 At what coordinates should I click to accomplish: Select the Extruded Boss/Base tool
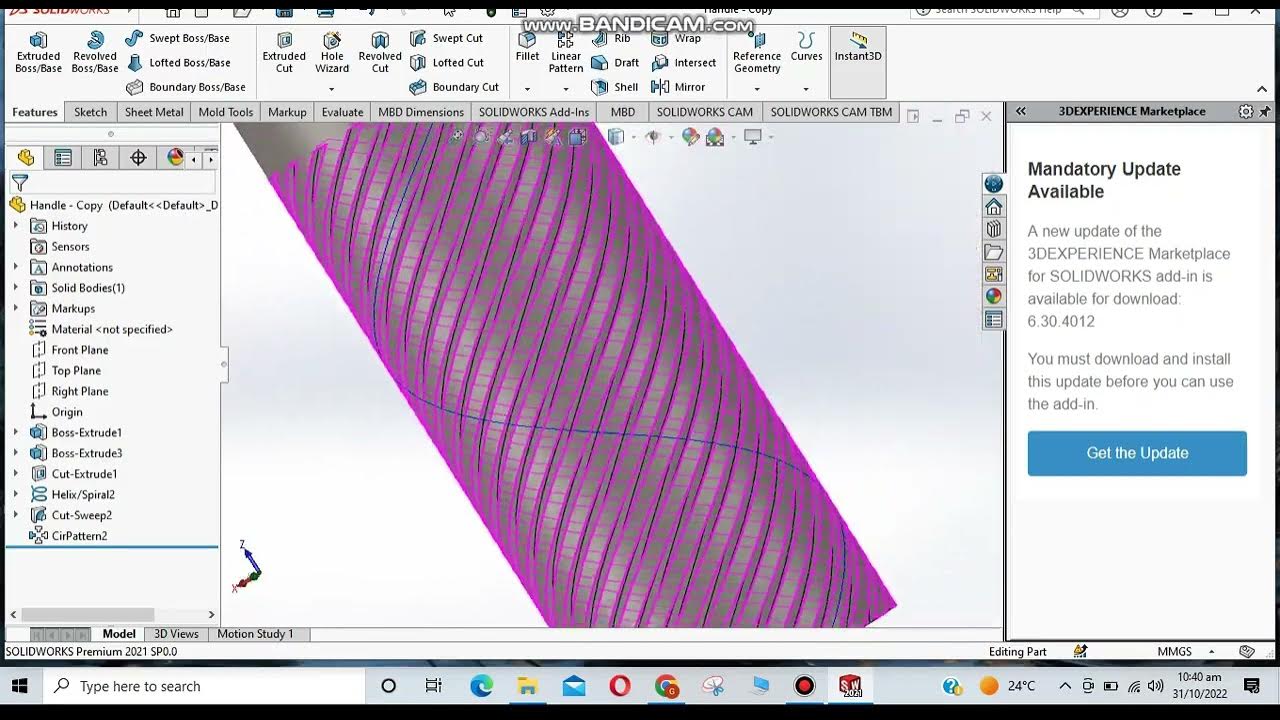click(38, 52)
